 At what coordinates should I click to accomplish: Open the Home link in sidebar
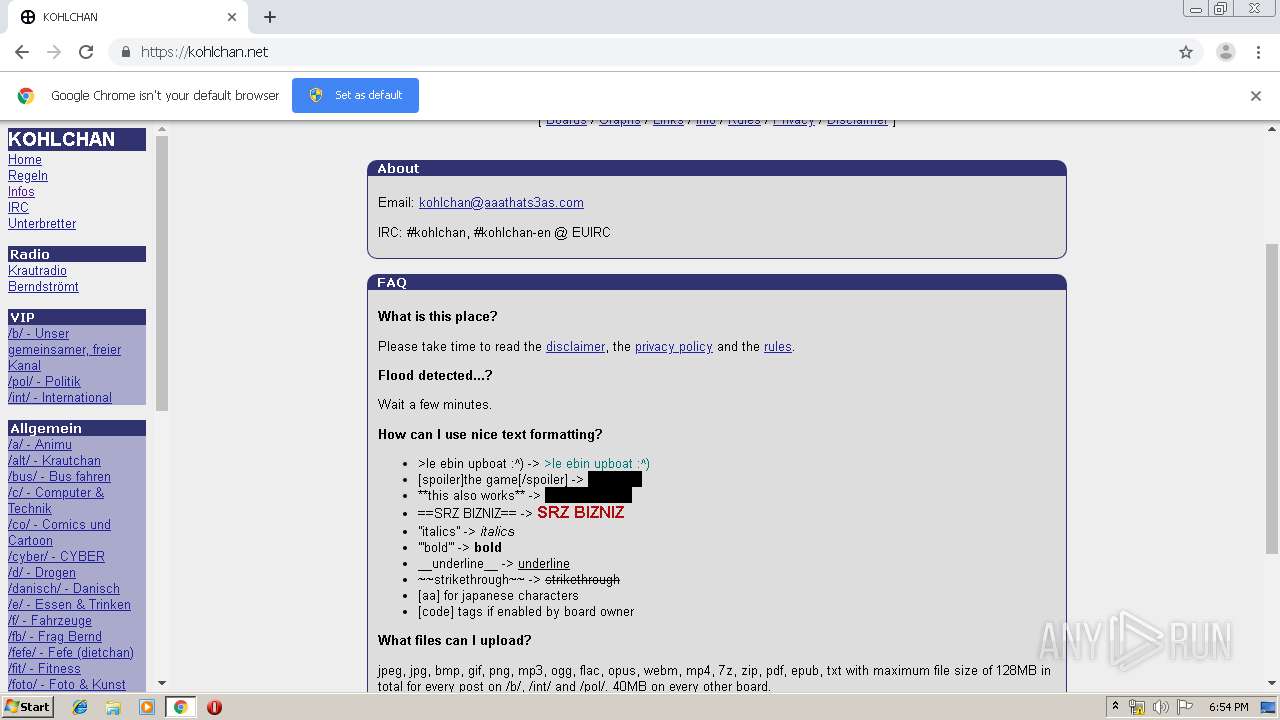point(25,160)
